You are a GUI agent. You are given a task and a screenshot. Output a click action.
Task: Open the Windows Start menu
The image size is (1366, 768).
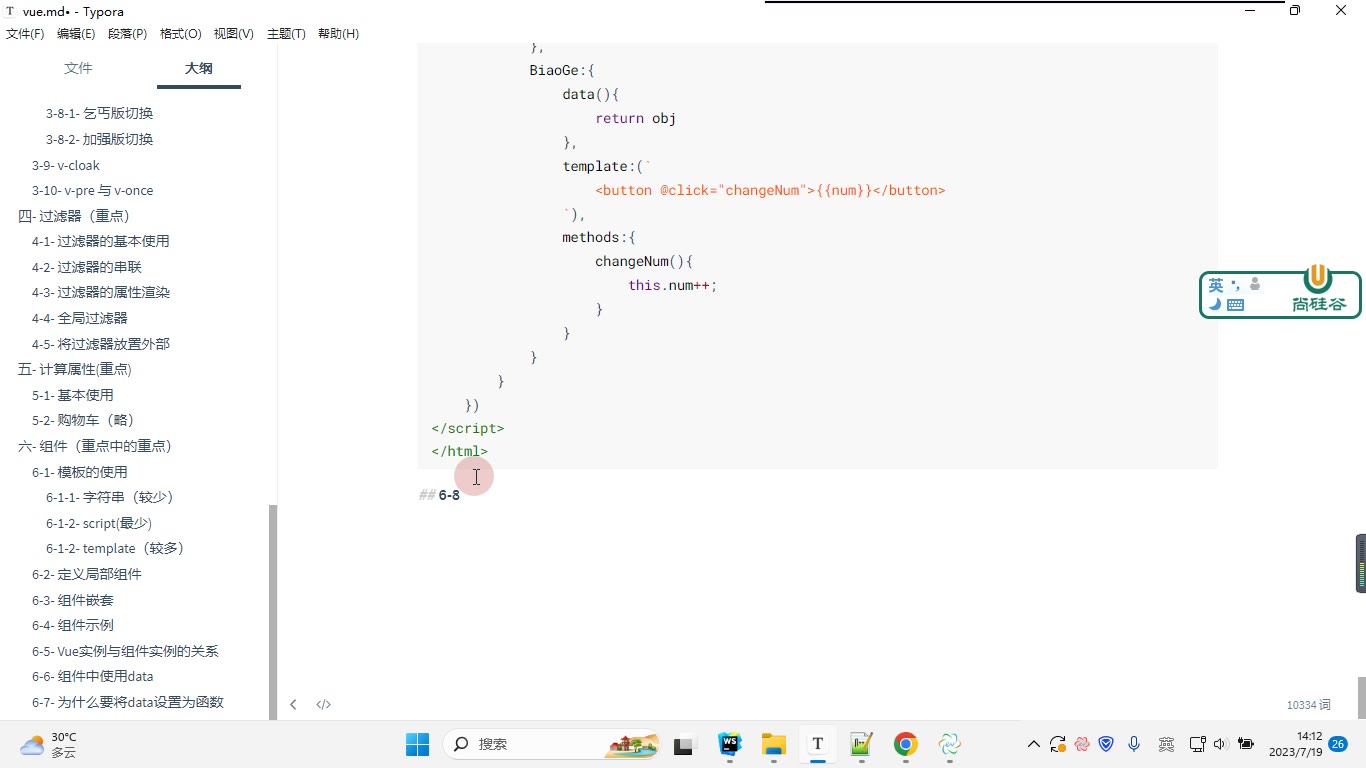click(417, 744)
